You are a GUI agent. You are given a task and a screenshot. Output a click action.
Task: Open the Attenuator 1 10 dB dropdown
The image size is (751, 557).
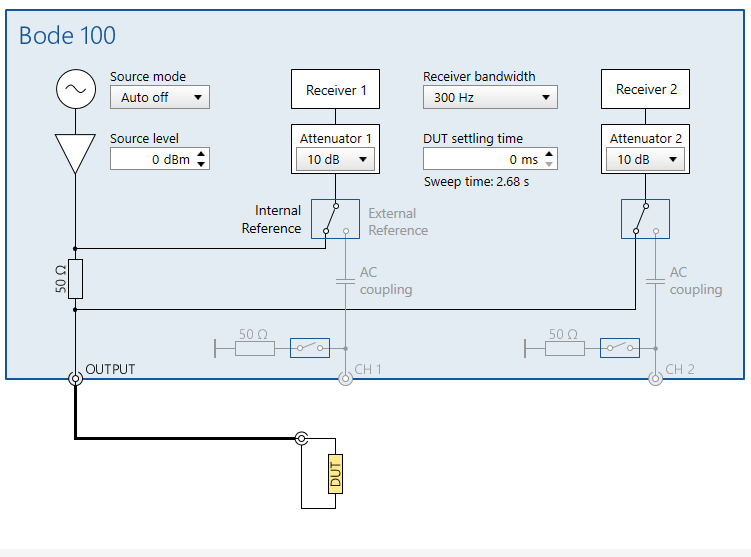click(x=335, y=159)
